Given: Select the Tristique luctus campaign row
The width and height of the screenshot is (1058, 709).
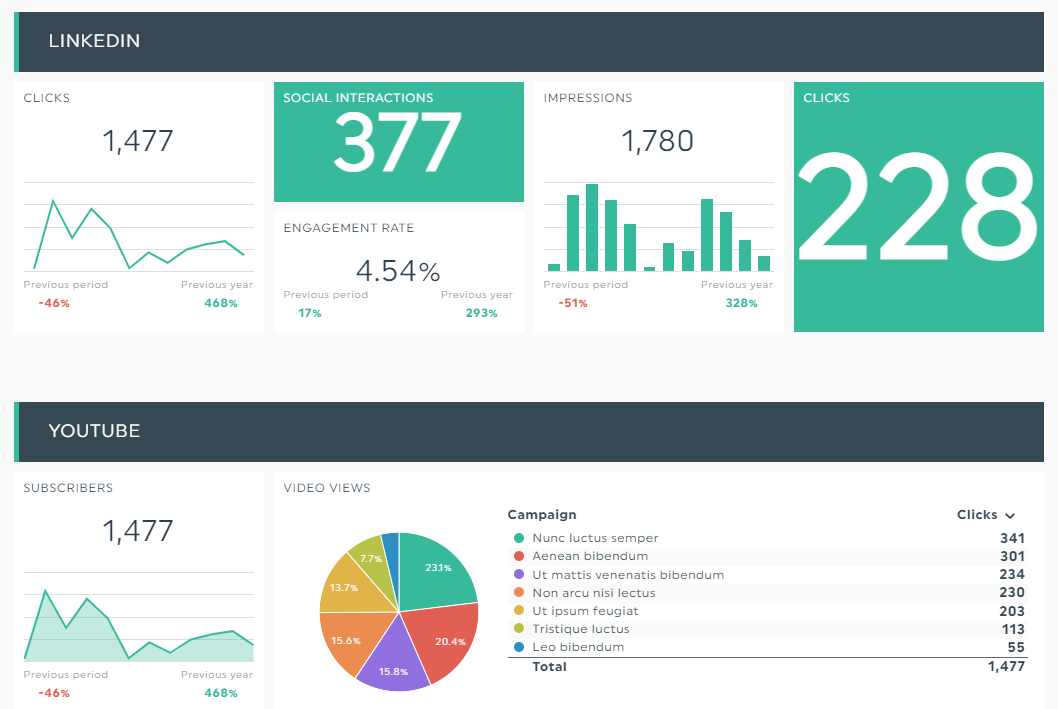Looking at the screenshot, I should (x=767, y=629).
